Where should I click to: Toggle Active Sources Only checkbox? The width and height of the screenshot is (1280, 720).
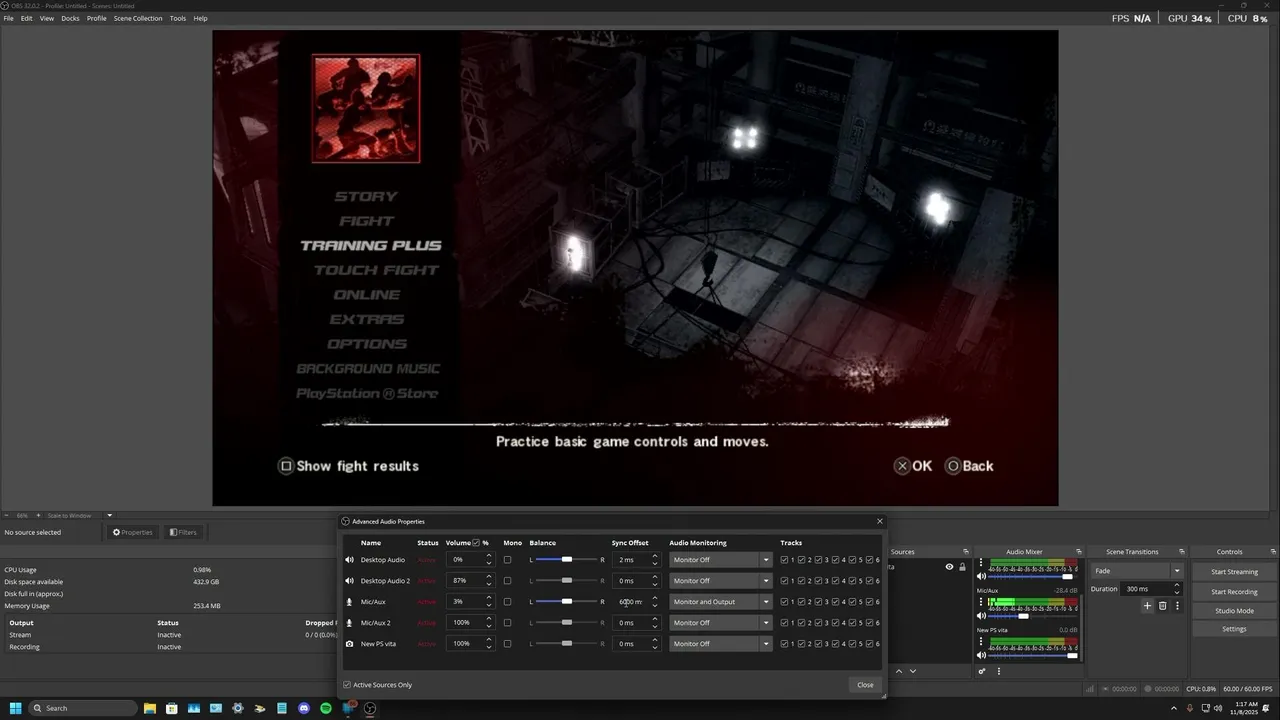(347, 685)
